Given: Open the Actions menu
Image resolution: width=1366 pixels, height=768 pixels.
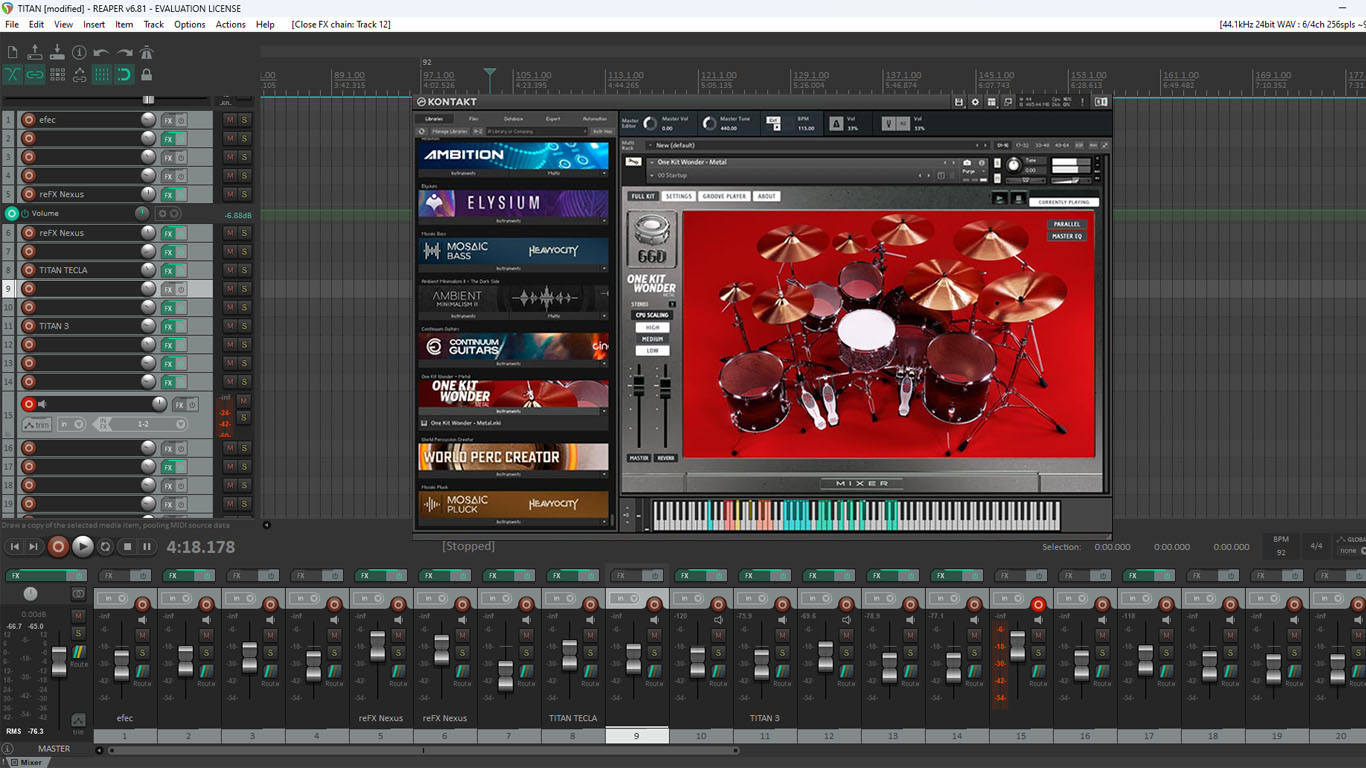Looking at the screenshot, I should [x=230, y=24].
